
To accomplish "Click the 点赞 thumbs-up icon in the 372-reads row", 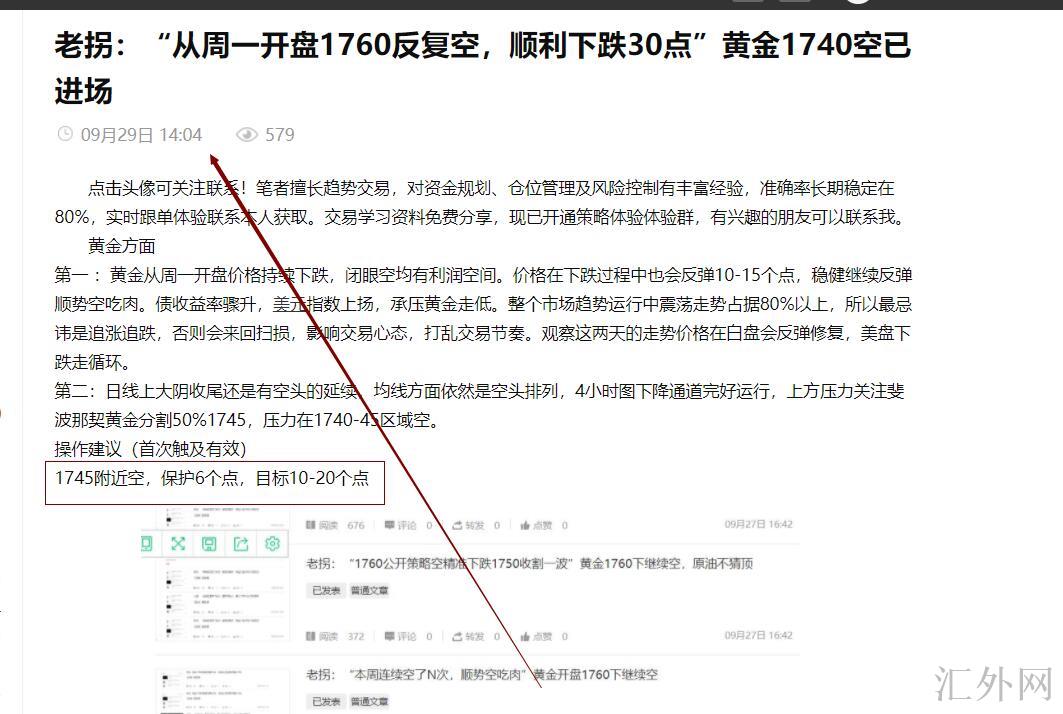I will pos(525,636).
